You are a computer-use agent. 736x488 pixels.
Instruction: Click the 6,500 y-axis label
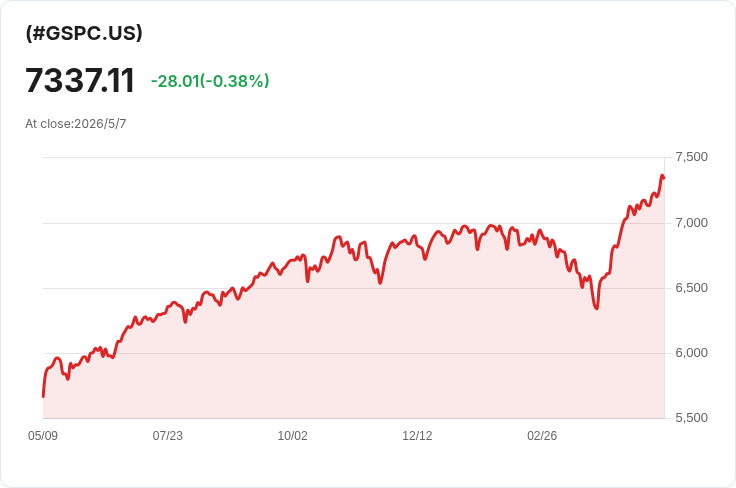(x=691, y=288)
